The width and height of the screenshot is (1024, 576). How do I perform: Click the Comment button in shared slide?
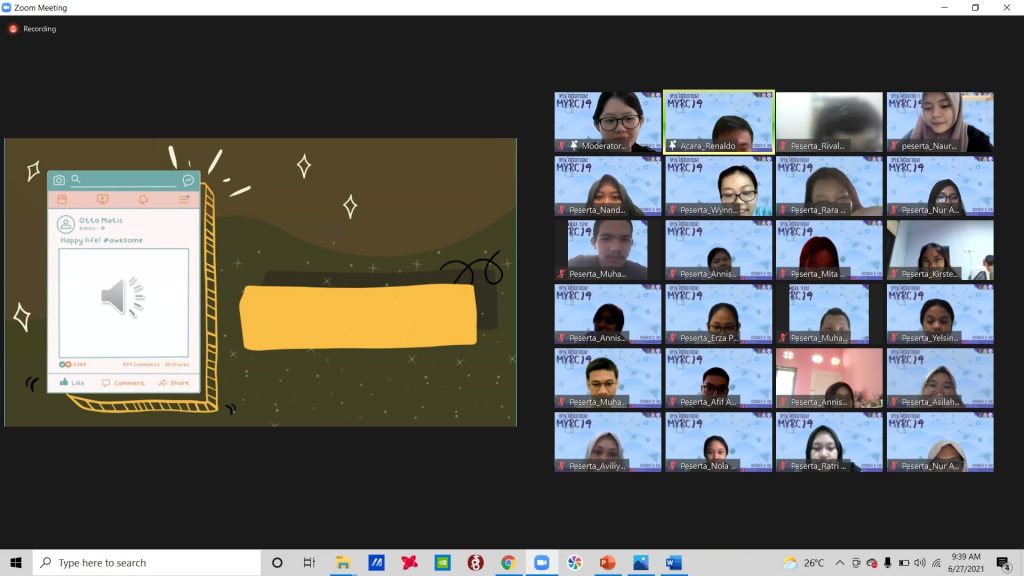pos(123,383)
